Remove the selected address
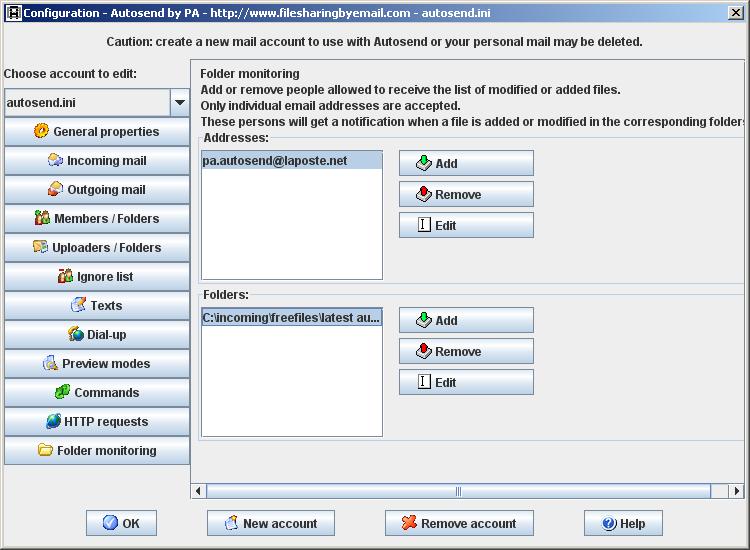 coord(466,194)
